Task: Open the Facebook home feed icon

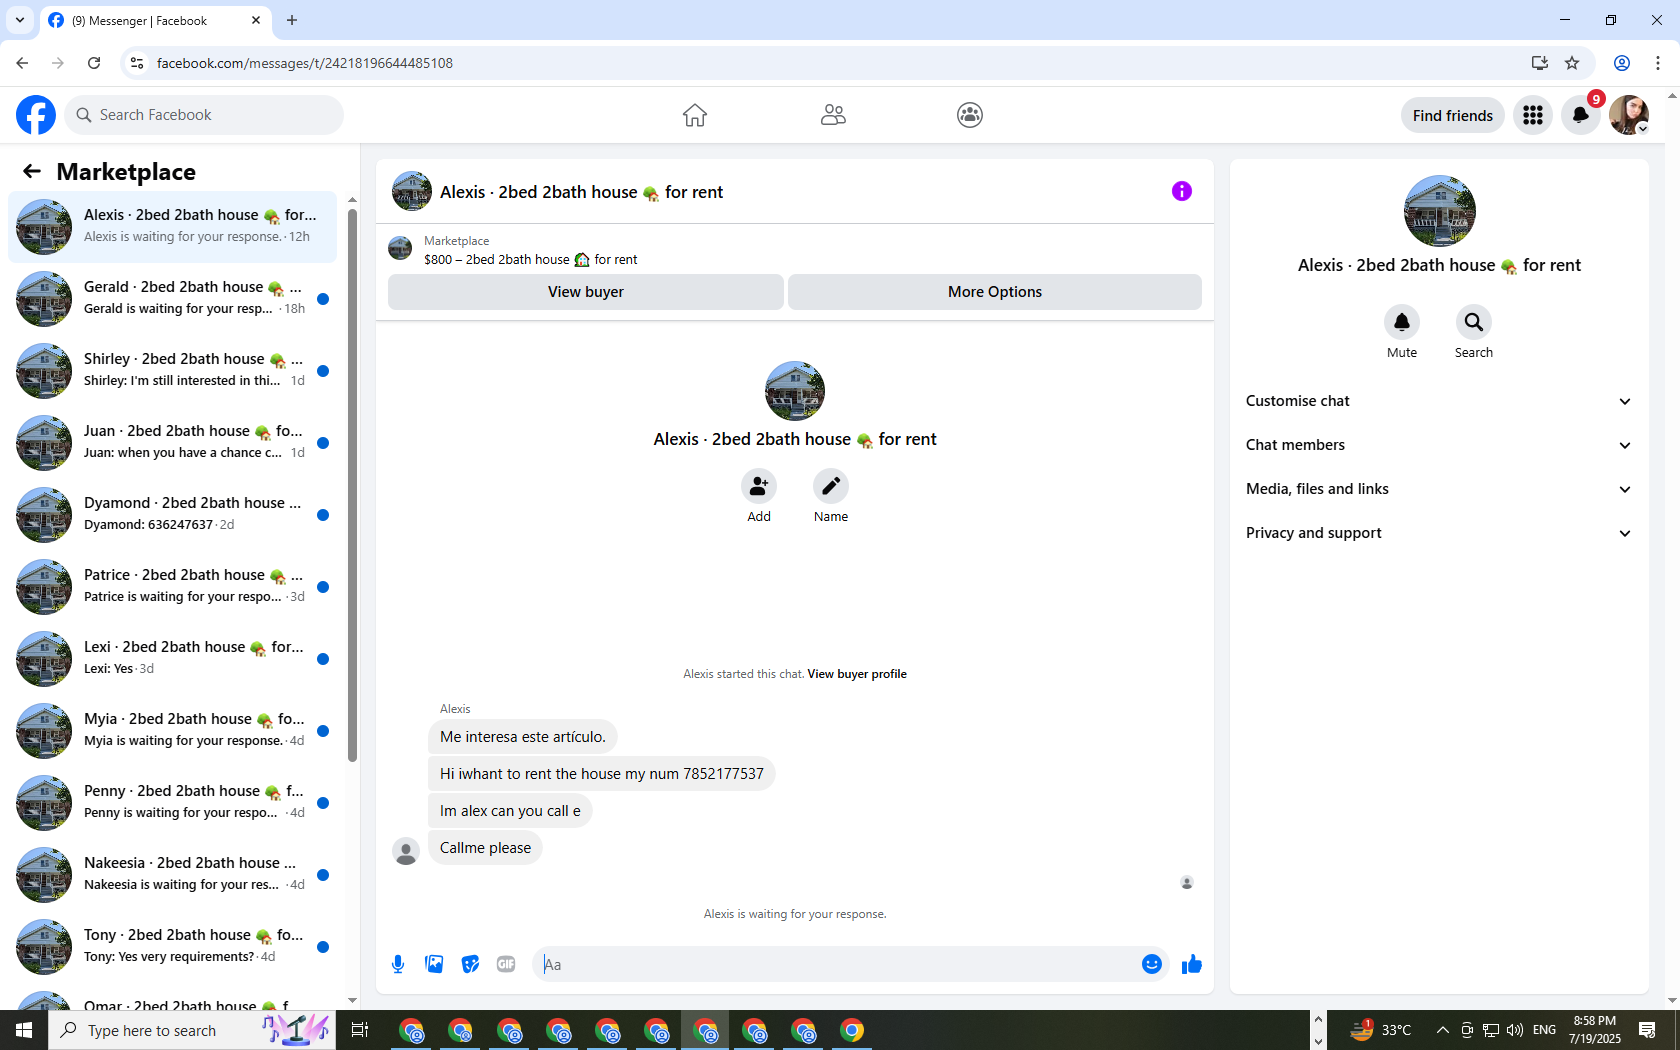Action: tap(695, 115)
